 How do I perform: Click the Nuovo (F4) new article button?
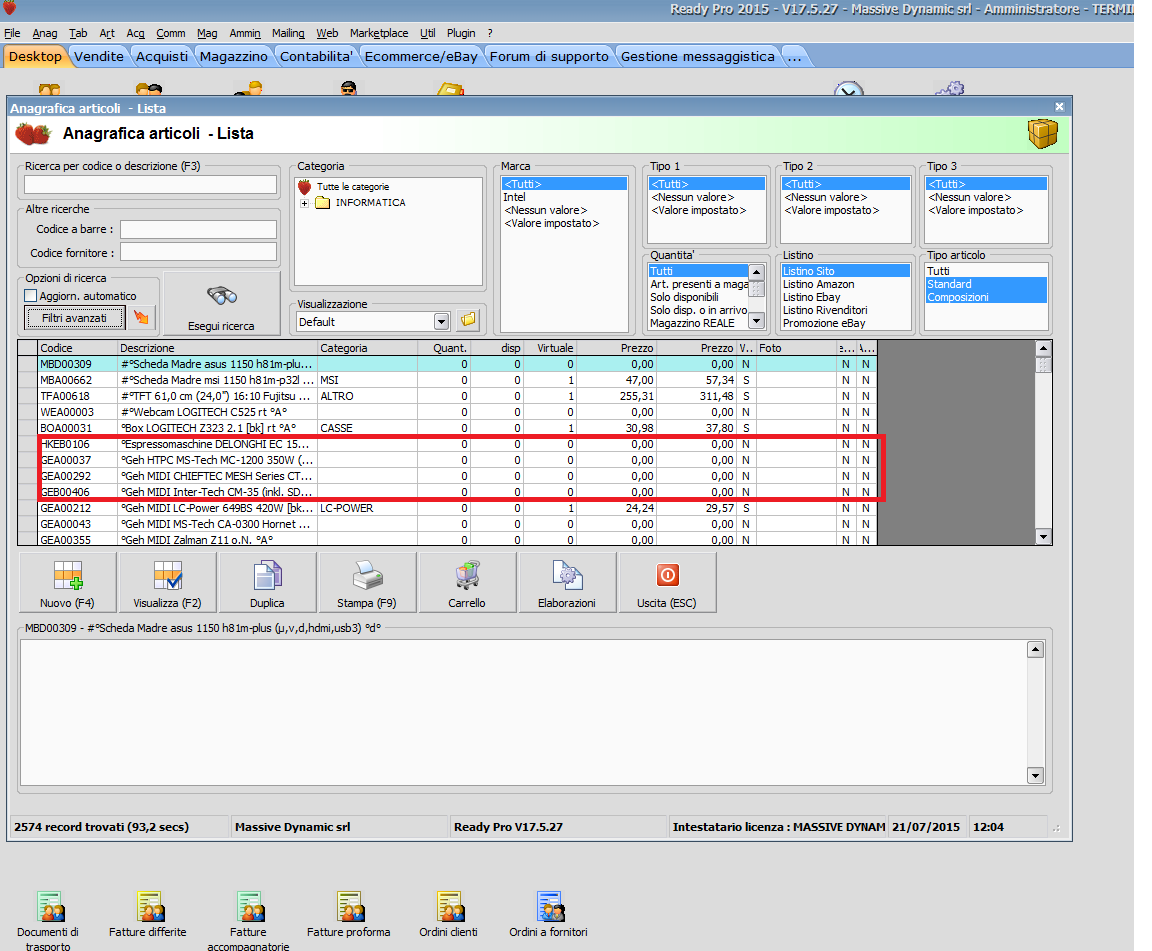tap(67, 583)
